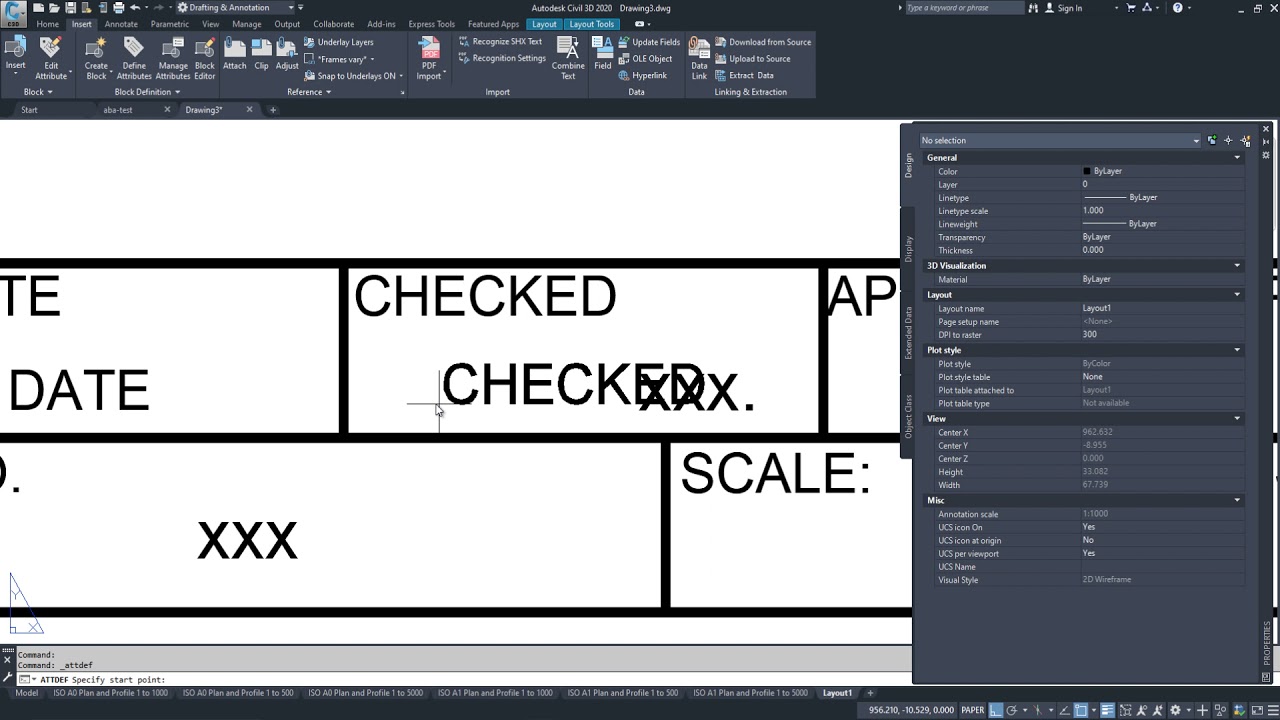The height and width of the screenshot is (720, 1280).
Task: Click the Plot printer icon
Action: coord(118,8)
